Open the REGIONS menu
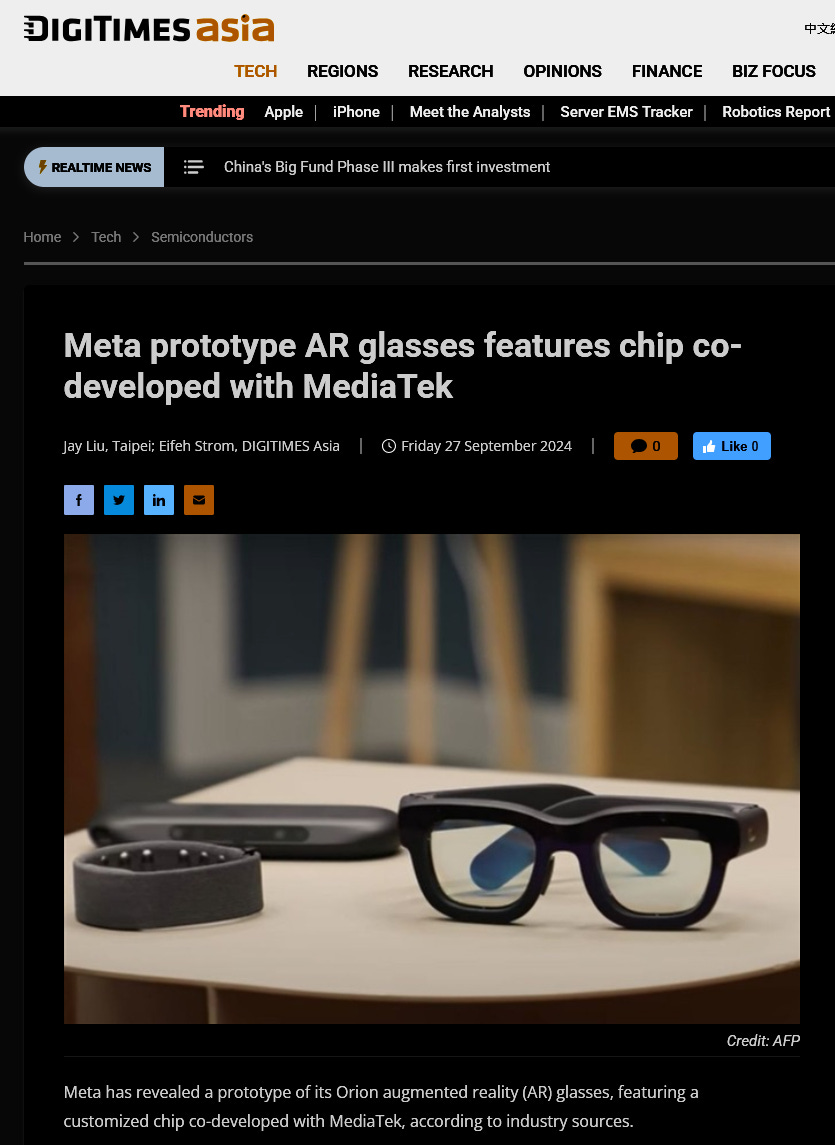Screen dimensions: 835x1145 [343, 71]
